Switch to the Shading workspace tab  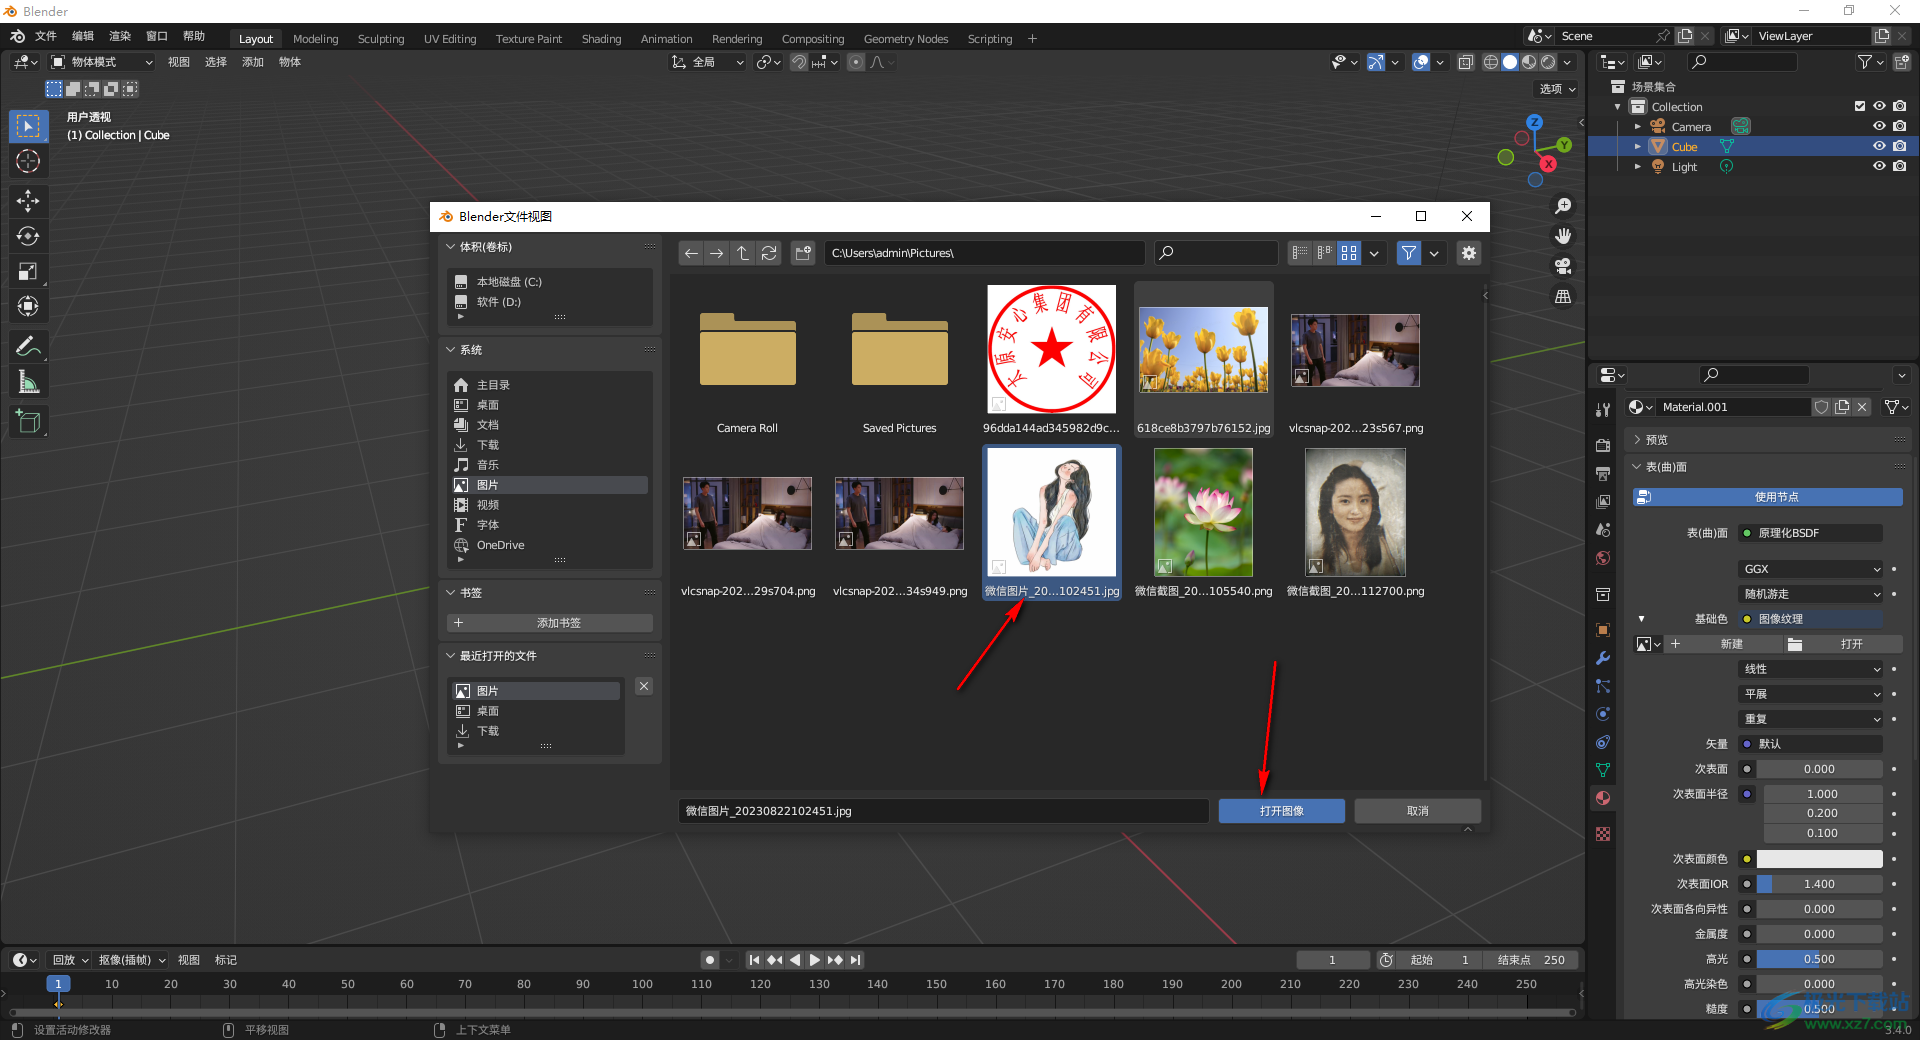point(601,39)
